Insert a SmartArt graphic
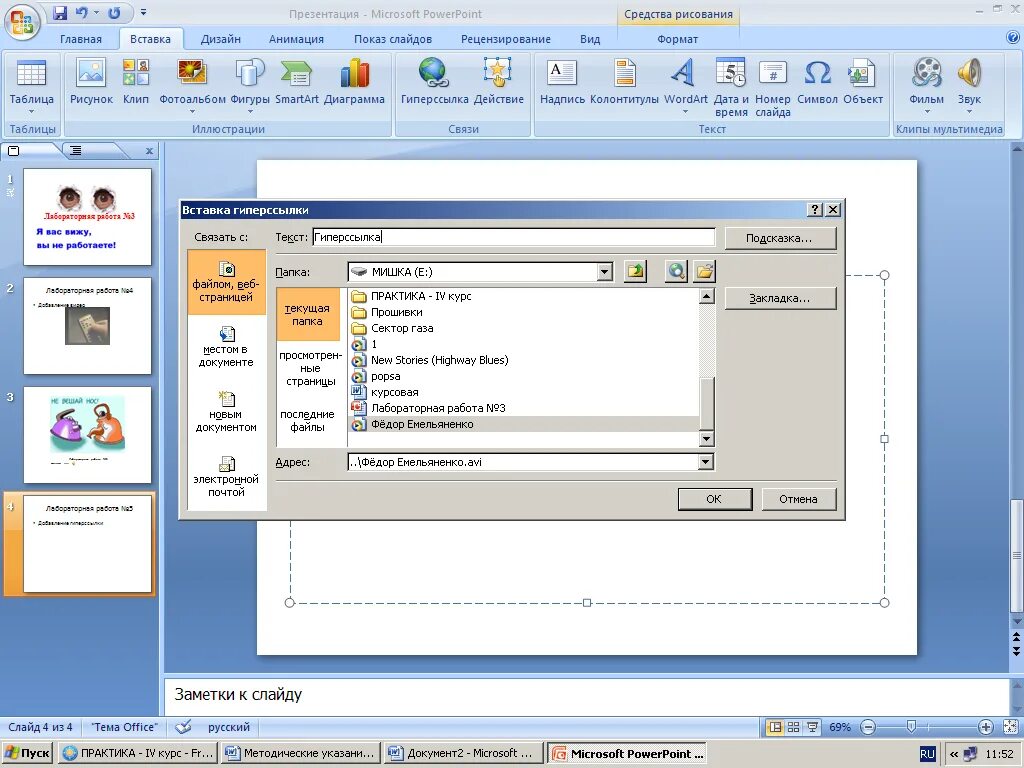 (296, 84)
